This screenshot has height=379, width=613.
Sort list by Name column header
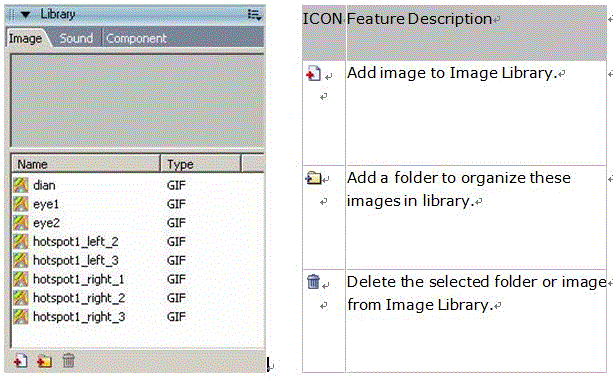[86, 164]
